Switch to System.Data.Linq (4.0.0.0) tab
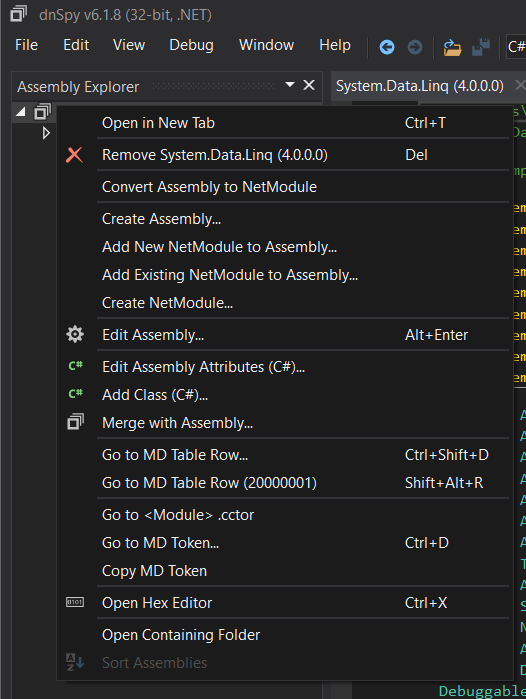This screenshot has width=526, height=699. (x=419, y=86)
